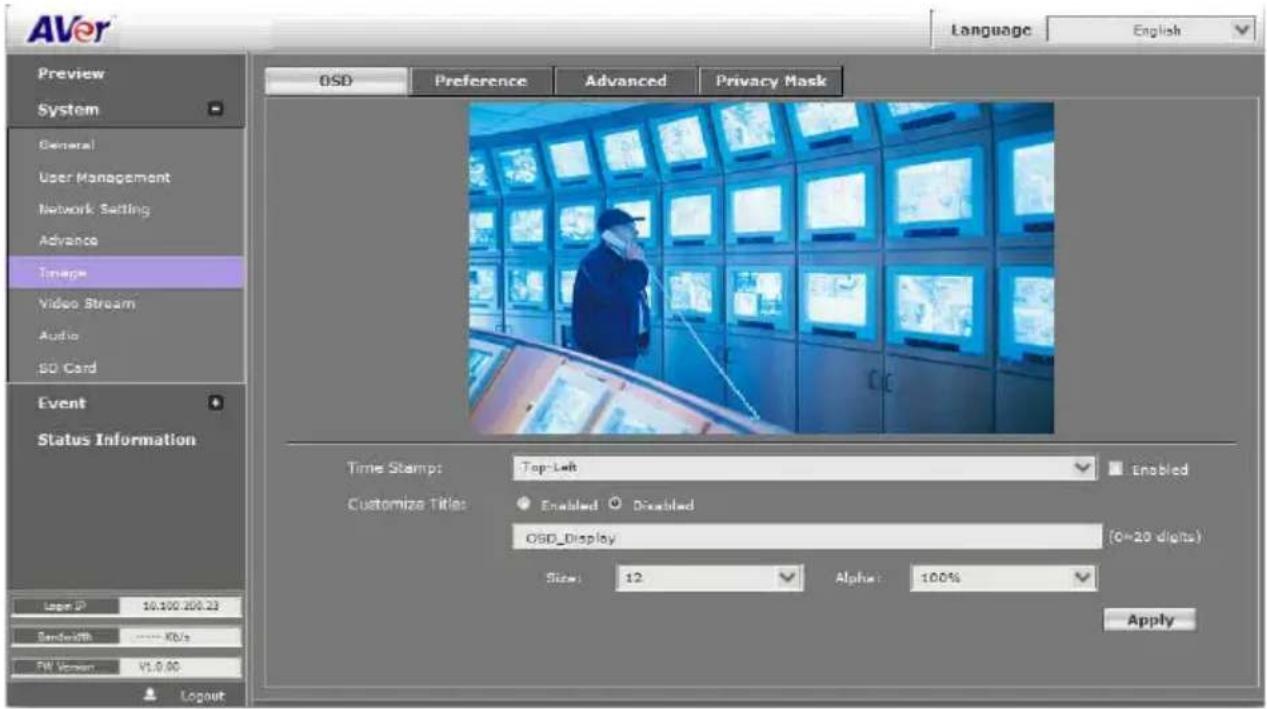The image size is (1267, 709).
Task: Click the (0~20 digits) hint text
Action: tap(1155, 538)
